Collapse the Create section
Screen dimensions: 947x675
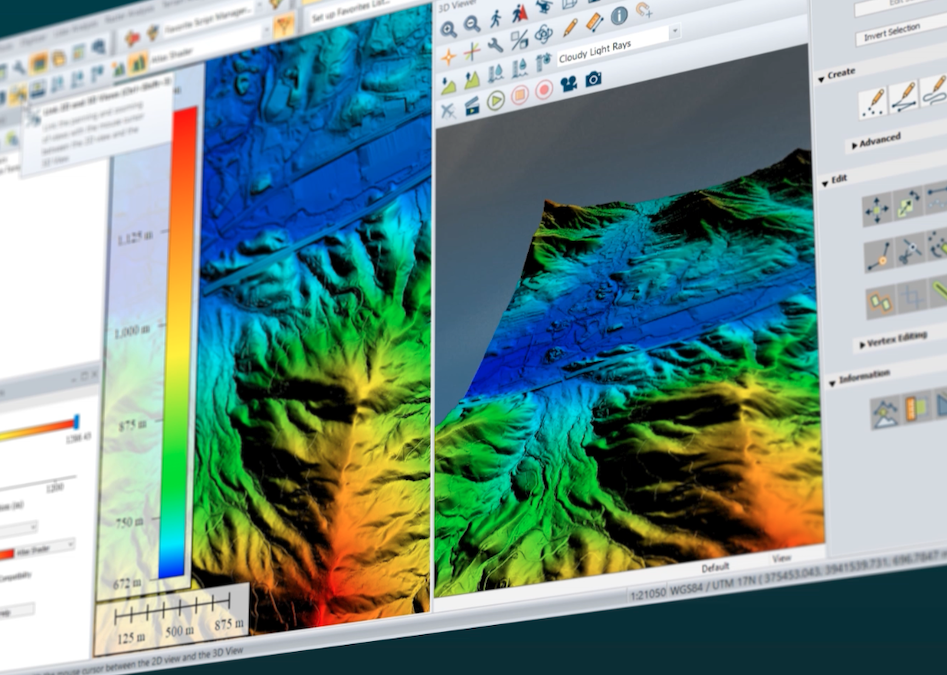point(822,79)
